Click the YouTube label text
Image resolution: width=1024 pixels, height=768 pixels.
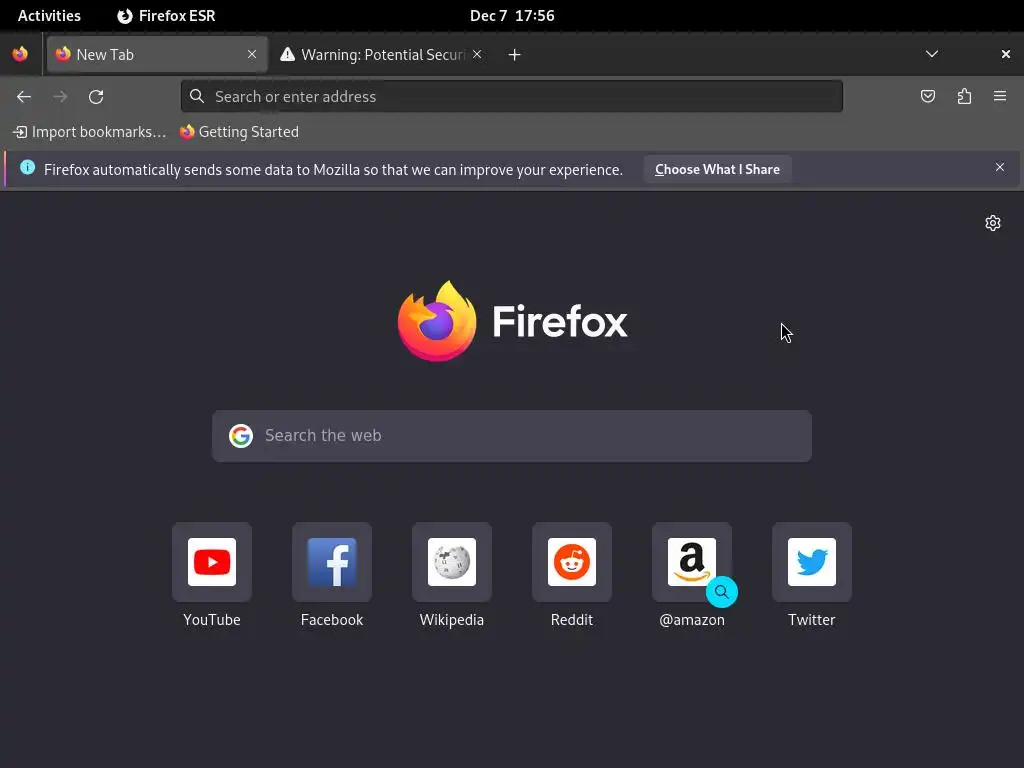pos(212,620)
